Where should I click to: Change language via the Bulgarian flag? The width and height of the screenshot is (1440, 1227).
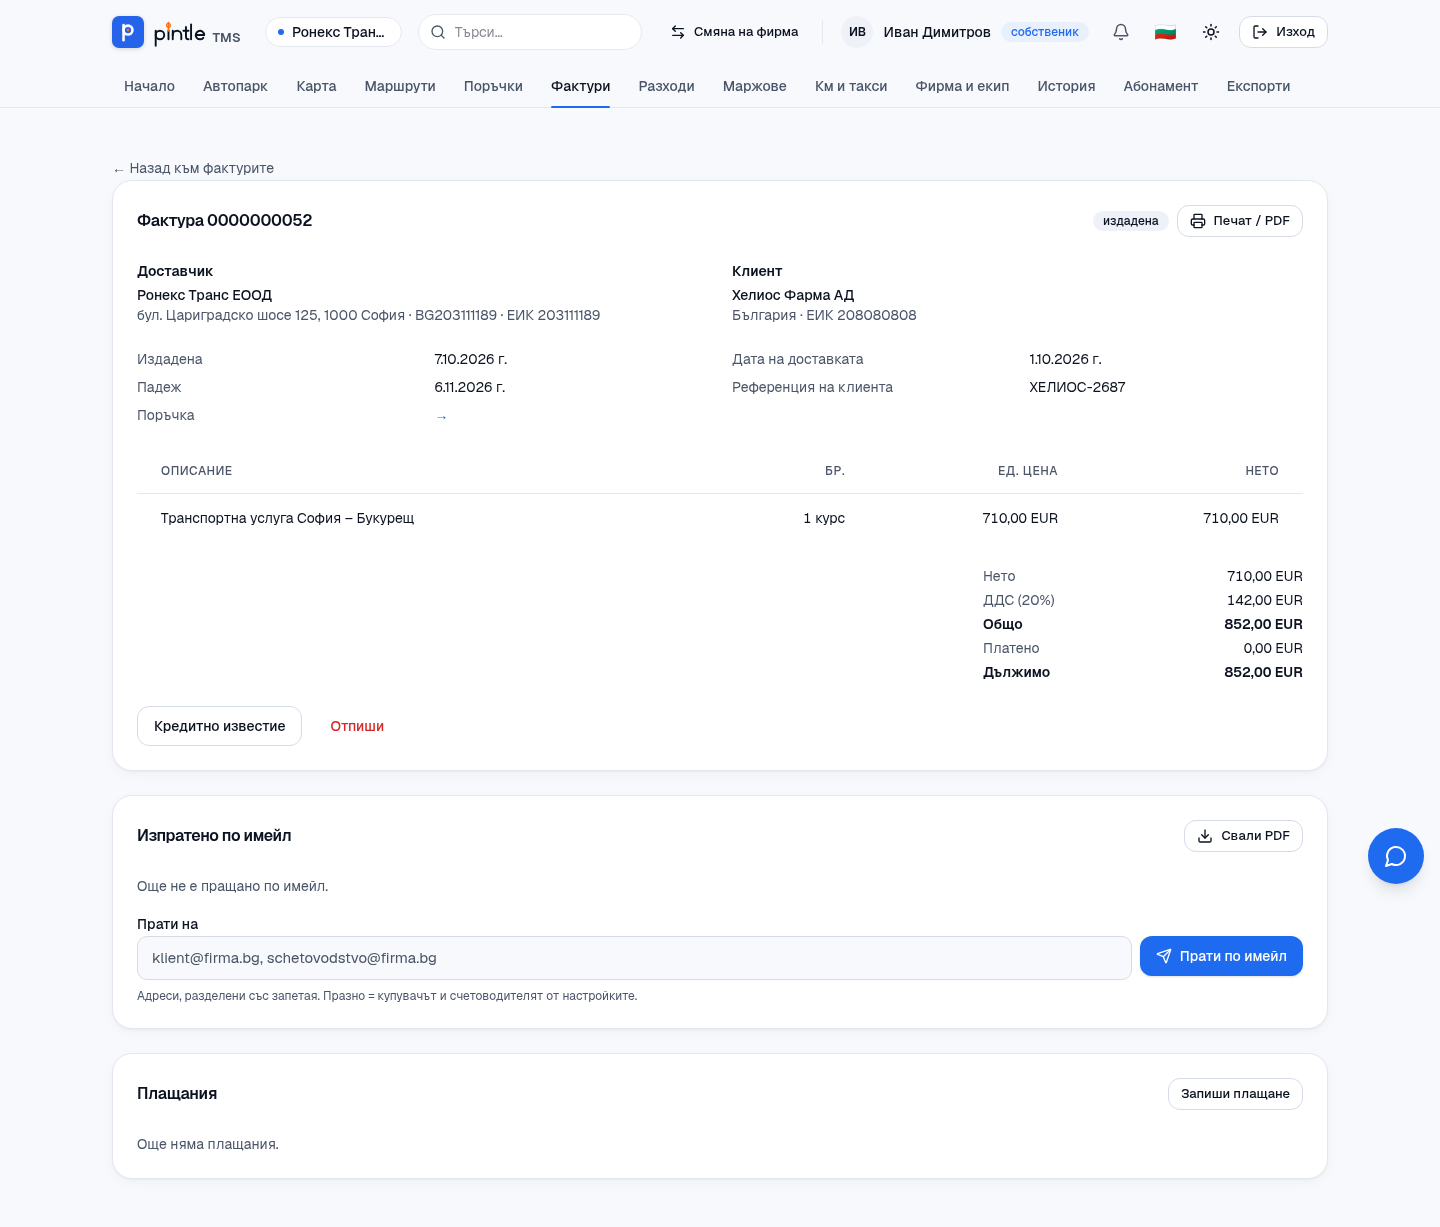[1165, 32]
